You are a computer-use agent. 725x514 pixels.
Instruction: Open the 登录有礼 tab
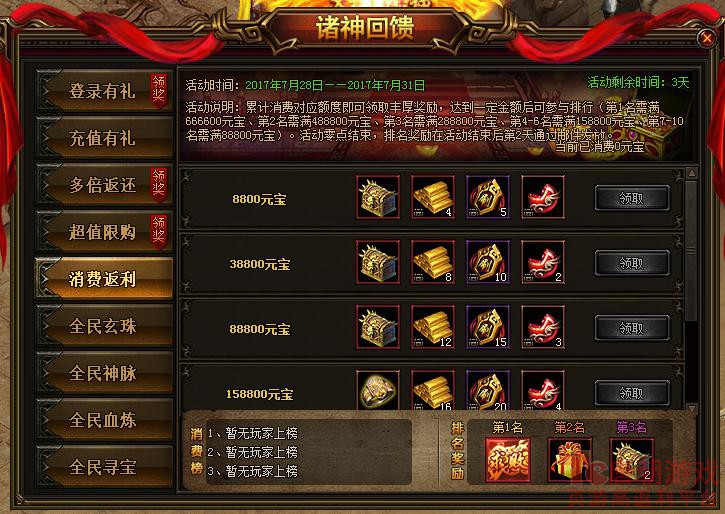[104, 91]
